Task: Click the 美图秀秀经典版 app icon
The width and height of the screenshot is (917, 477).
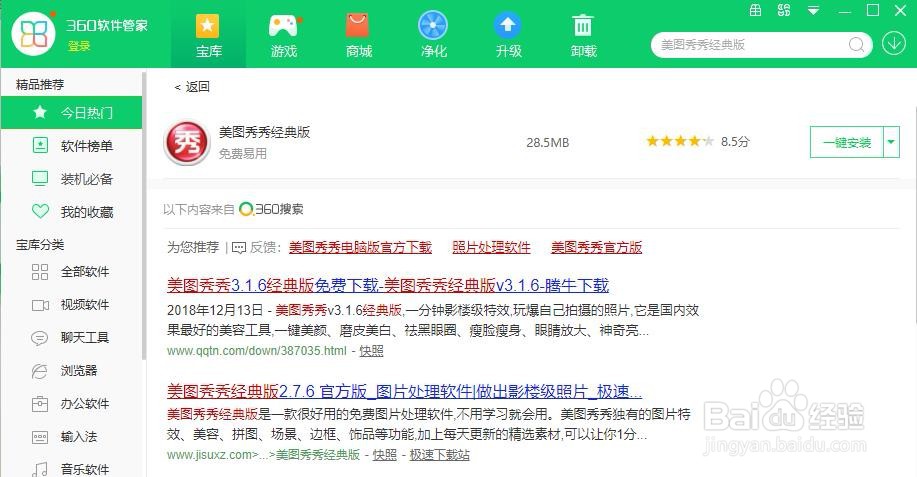Action: [x=187, y=143]
